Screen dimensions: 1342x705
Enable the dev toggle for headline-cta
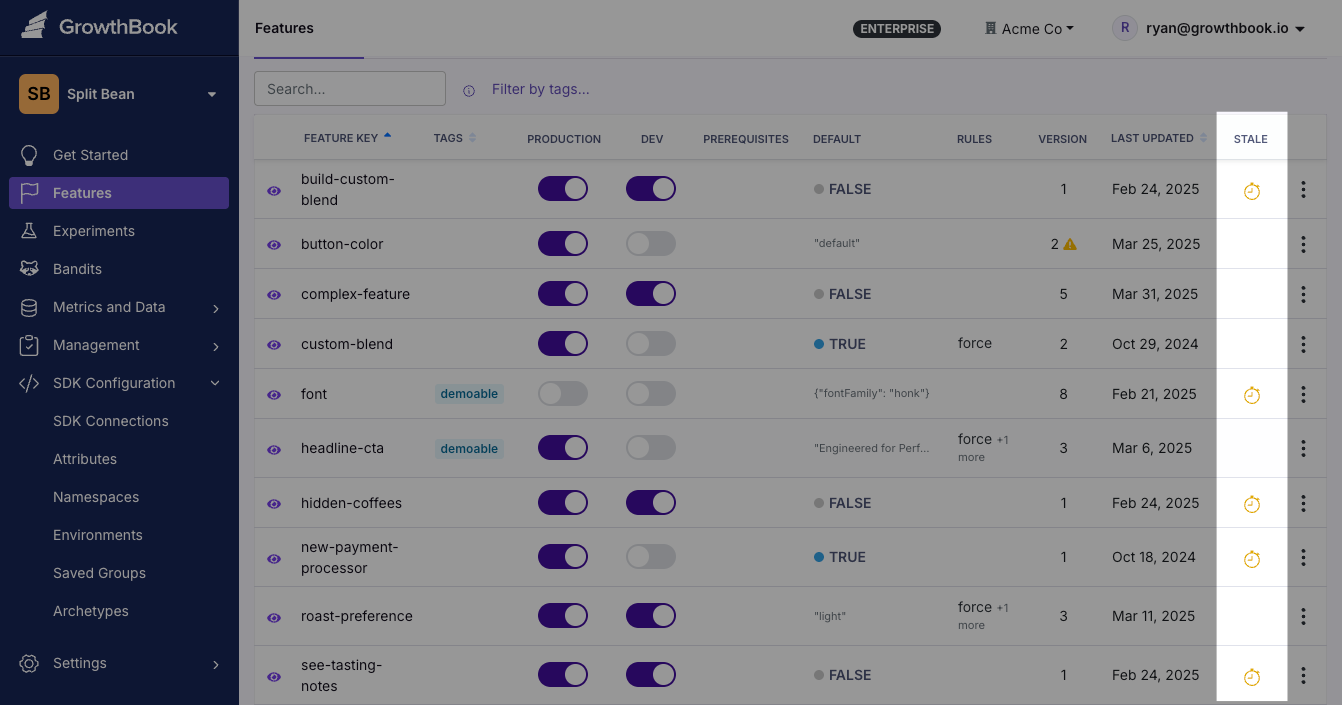point(651,448)
